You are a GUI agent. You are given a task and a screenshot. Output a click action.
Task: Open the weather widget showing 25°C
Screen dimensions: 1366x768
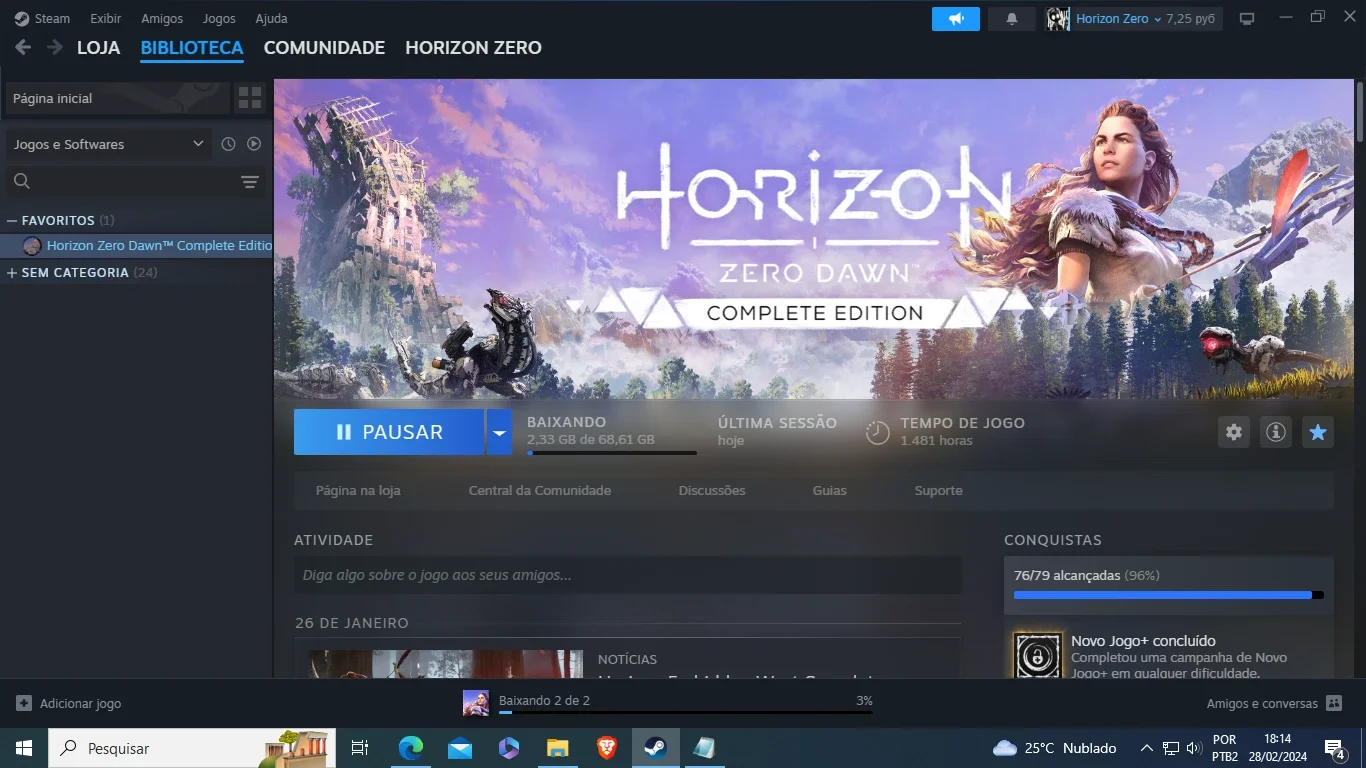coord(1055,748)
